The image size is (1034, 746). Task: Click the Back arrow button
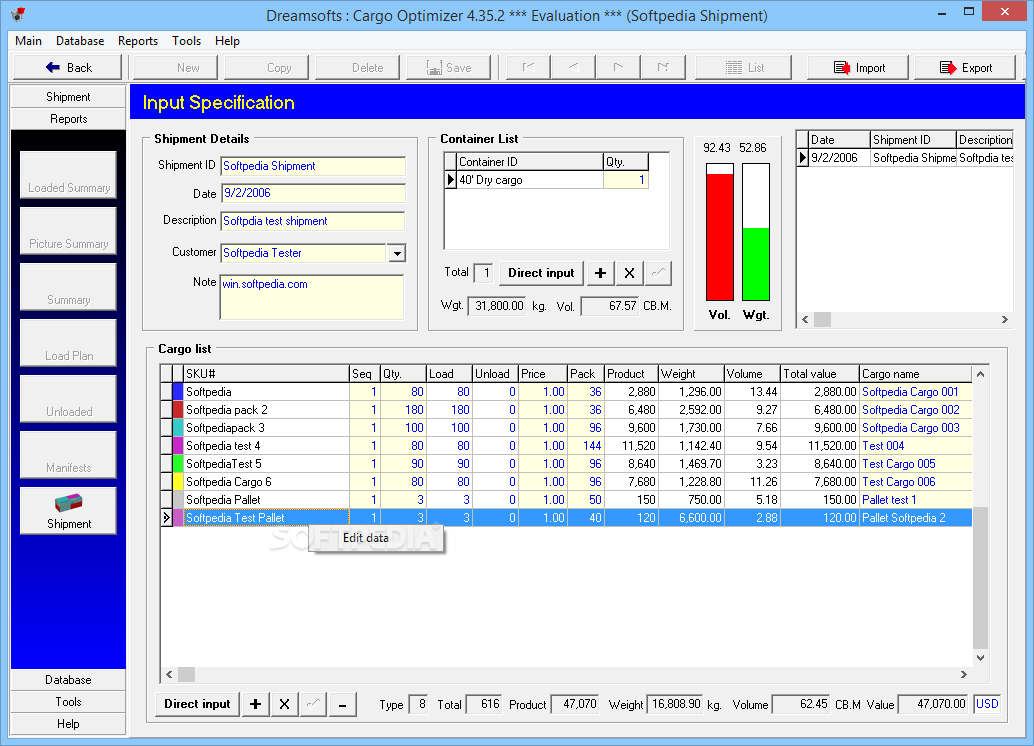68,67
